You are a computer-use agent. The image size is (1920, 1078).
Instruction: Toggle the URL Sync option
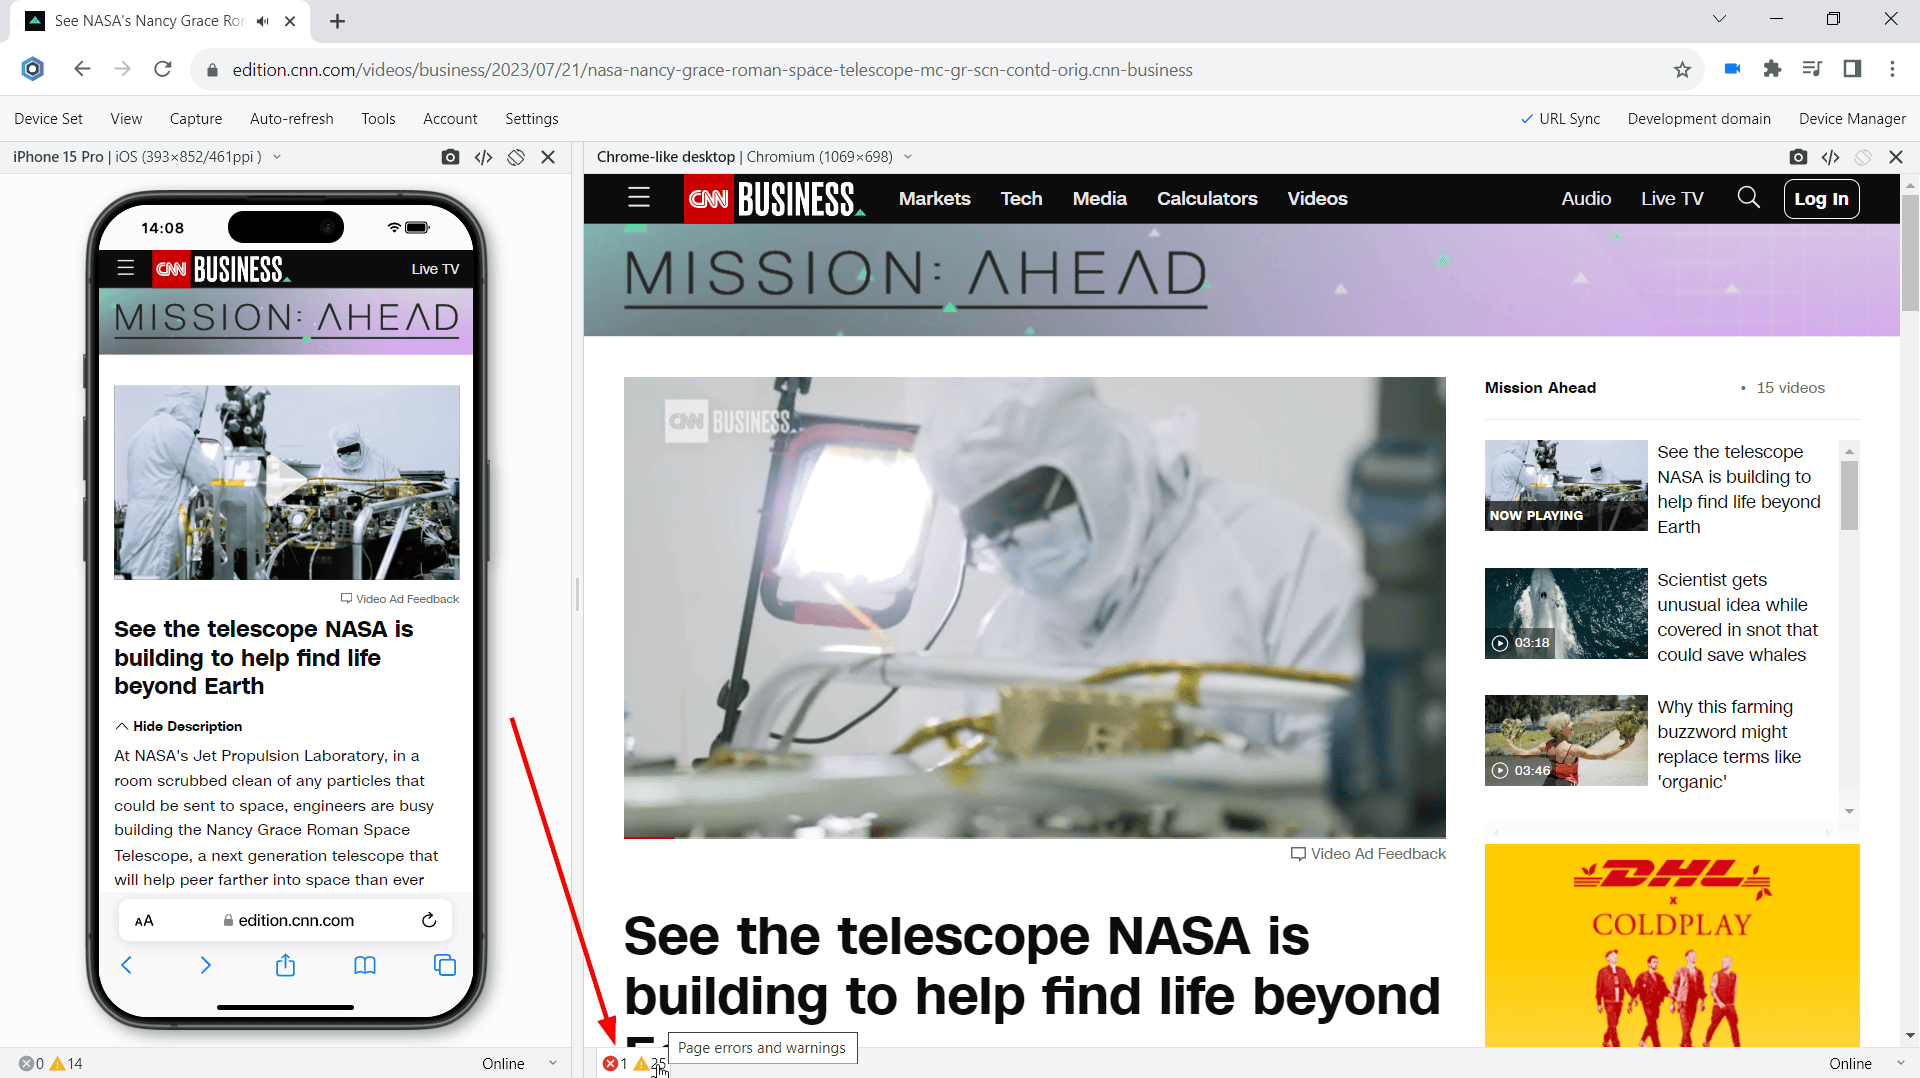tap(1560, 118)
